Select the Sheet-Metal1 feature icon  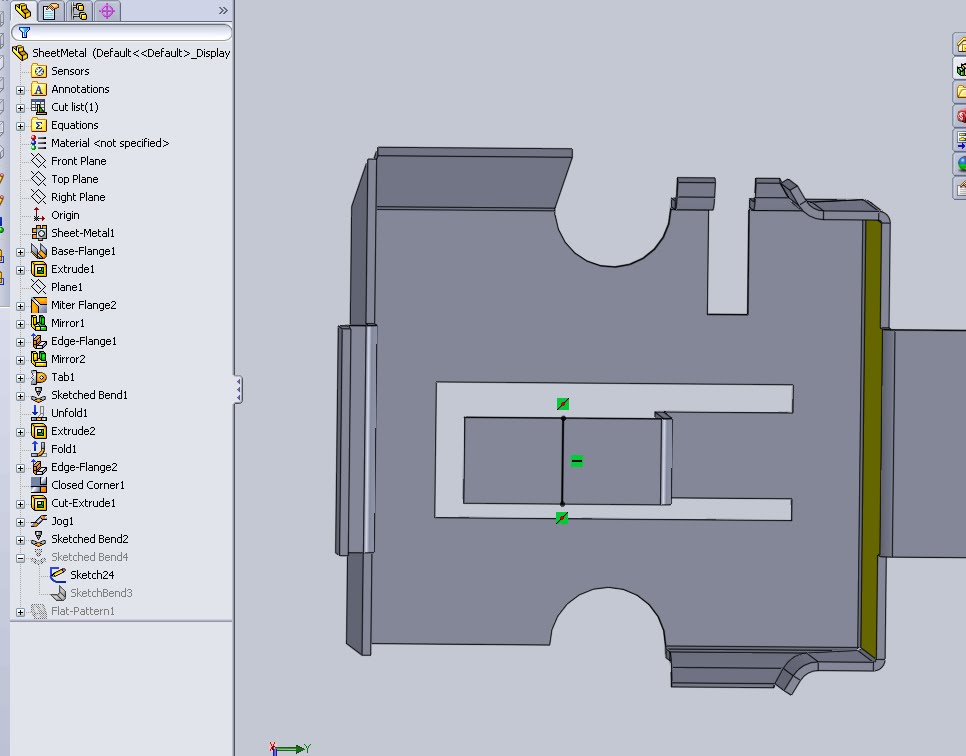[39, 233]
